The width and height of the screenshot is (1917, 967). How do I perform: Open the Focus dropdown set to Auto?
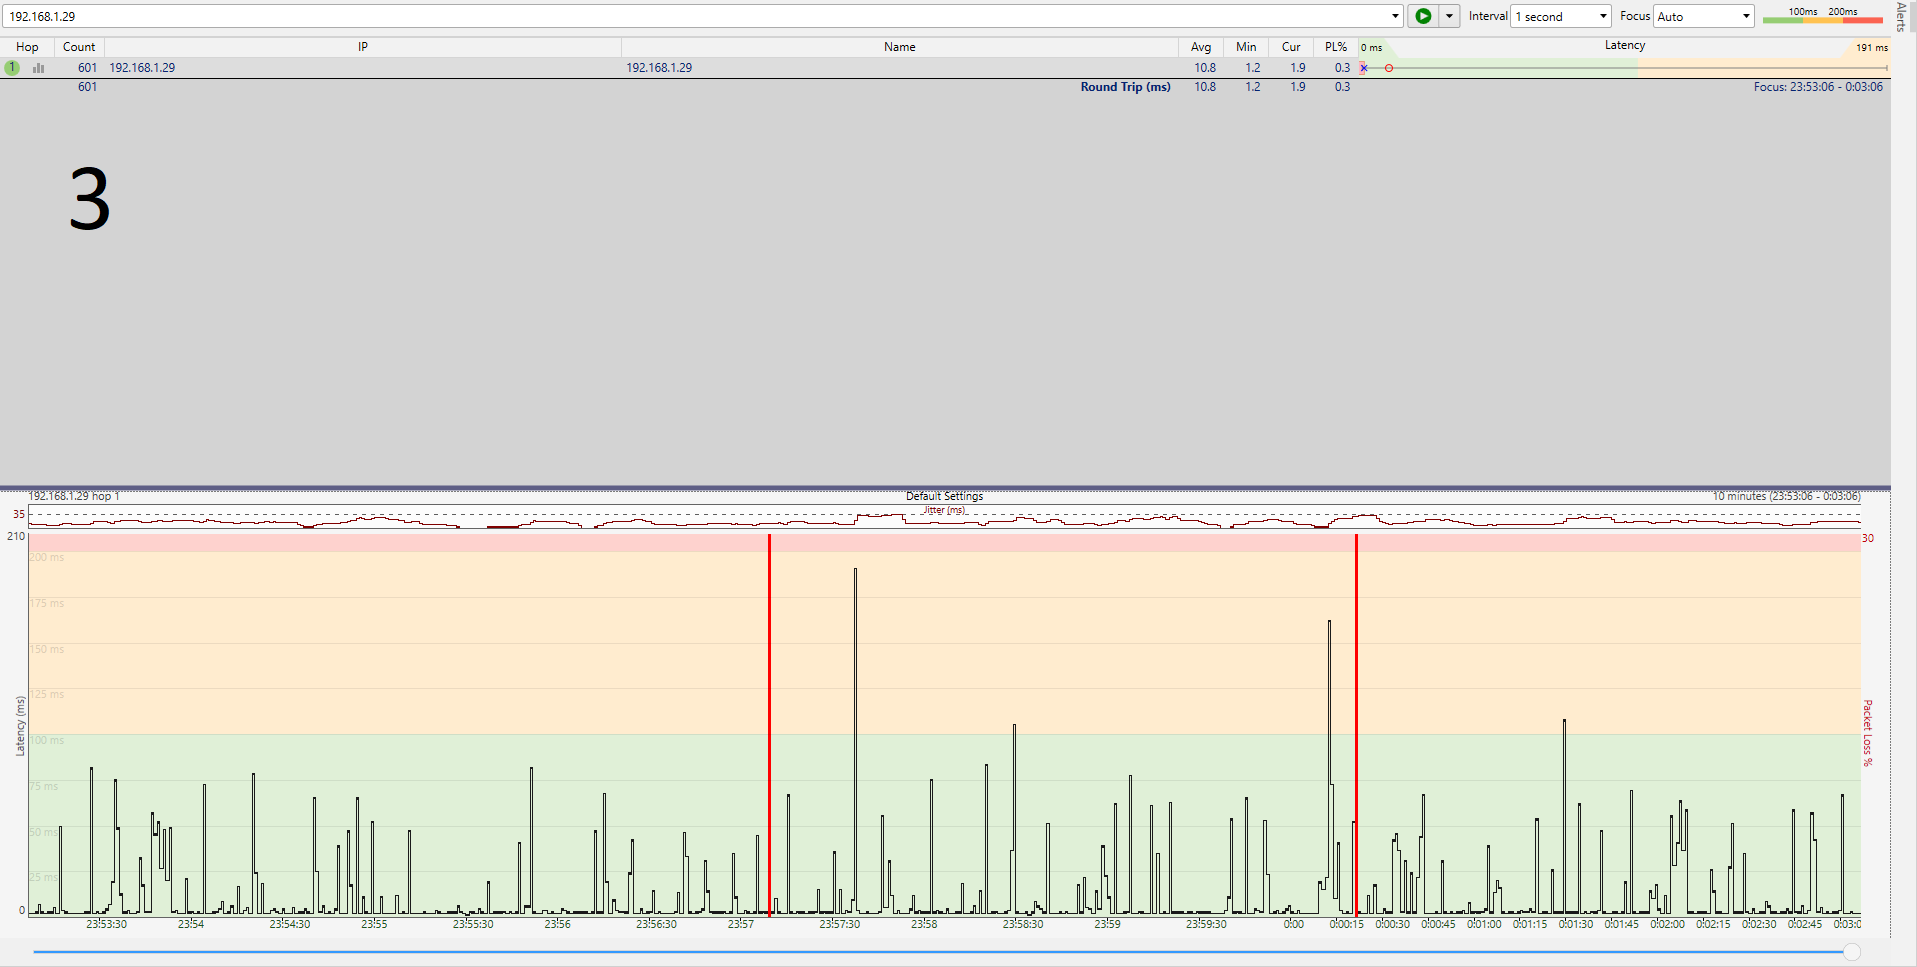[1703, 16]
